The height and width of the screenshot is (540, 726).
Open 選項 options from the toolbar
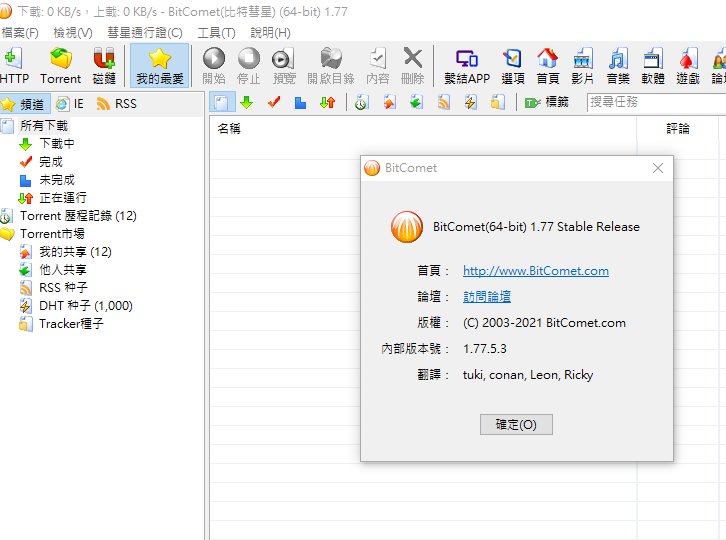[x=513, y=66]
